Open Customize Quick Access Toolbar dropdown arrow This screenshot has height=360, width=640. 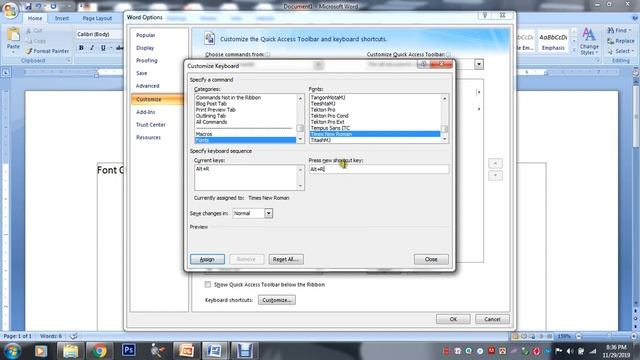coord(479,64)
